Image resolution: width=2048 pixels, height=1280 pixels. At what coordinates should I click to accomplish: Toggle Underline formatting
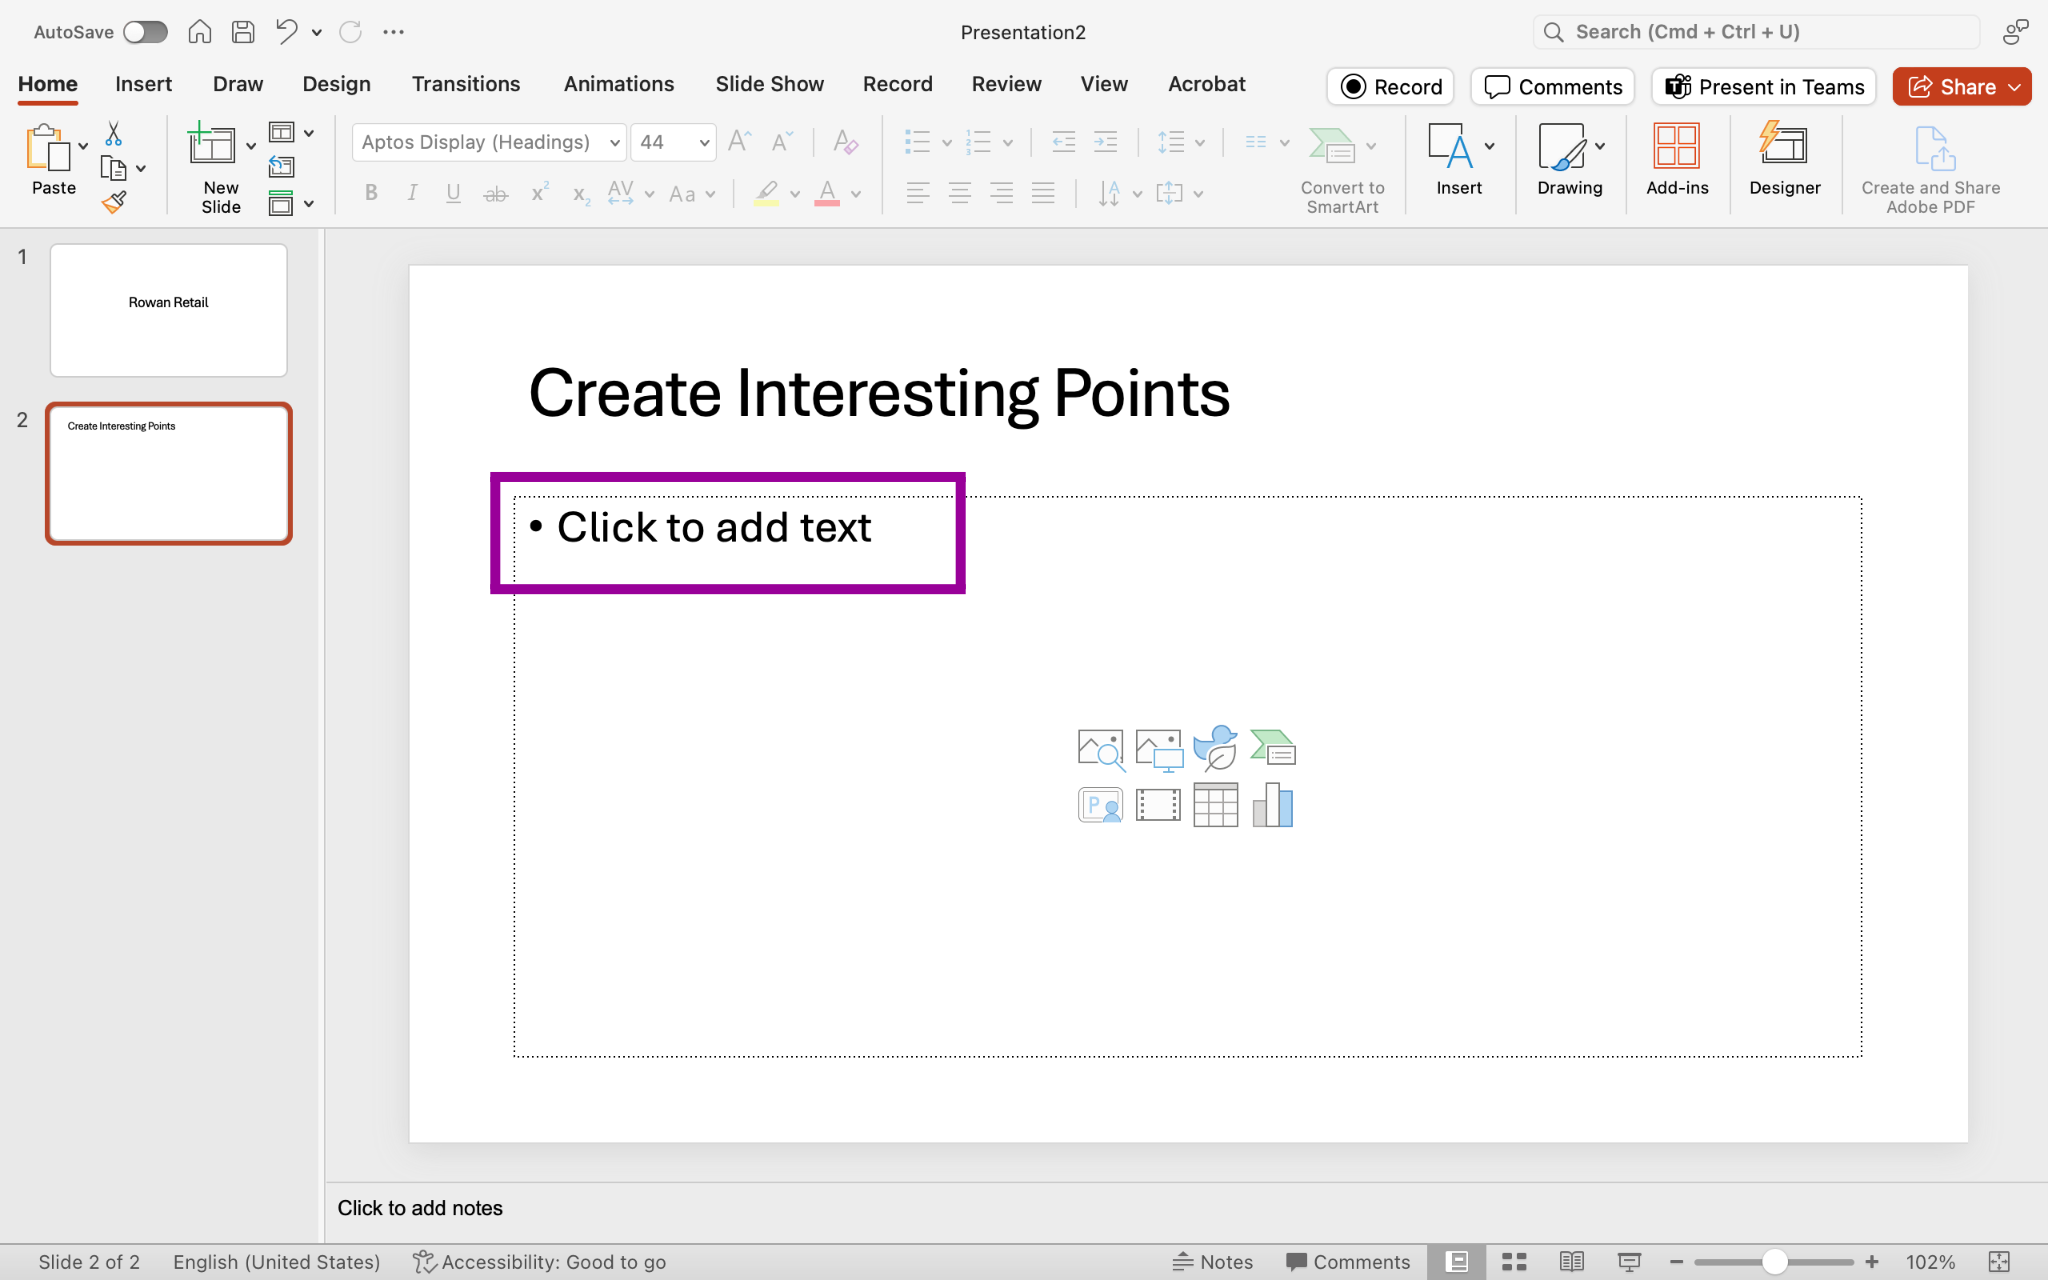[453, 193]
